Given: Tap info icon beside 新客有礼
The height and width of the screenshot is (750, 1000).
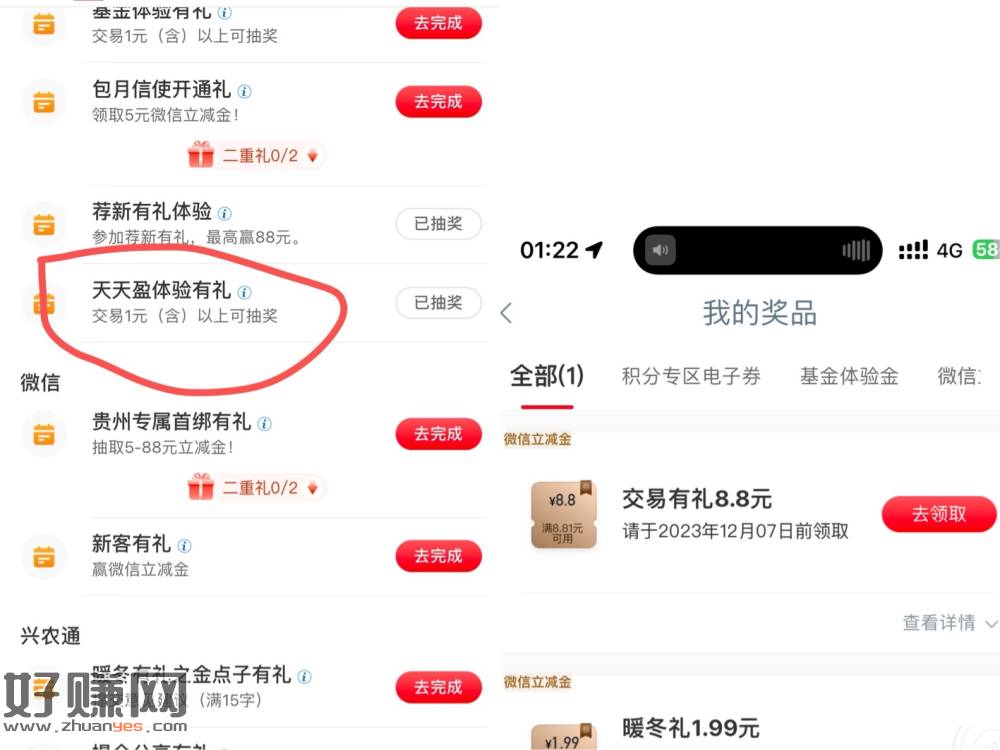Looking at the screenshot, I should click(184, 546).
